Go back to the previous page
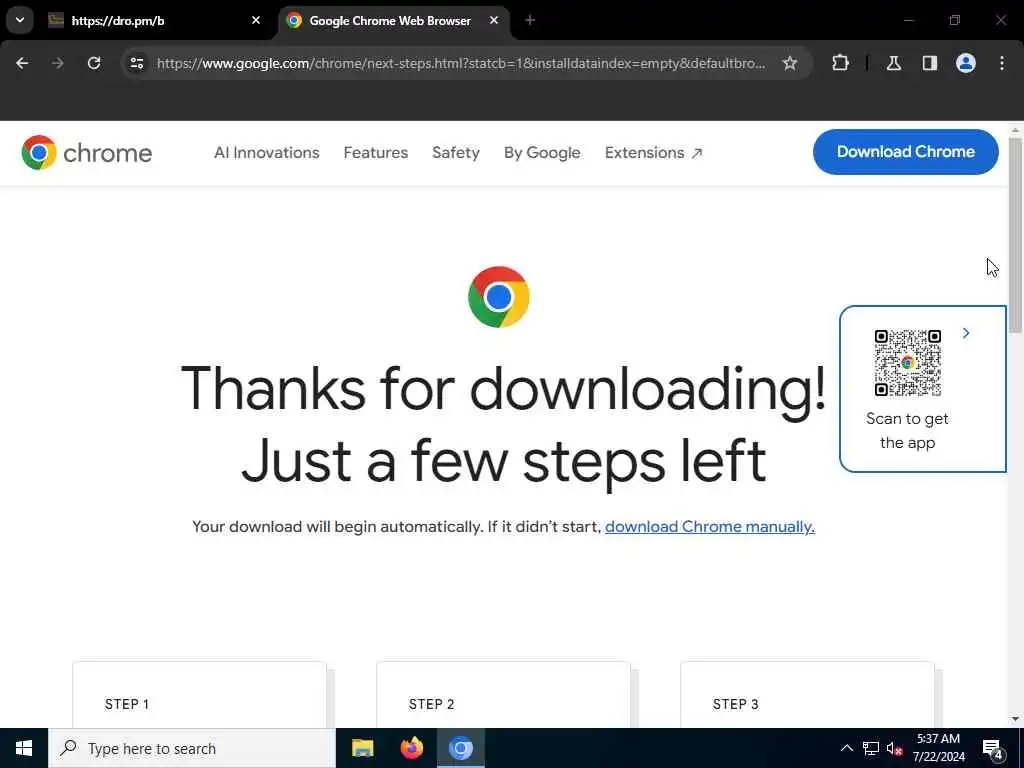1024x768 pixels. tap(22, 63)
